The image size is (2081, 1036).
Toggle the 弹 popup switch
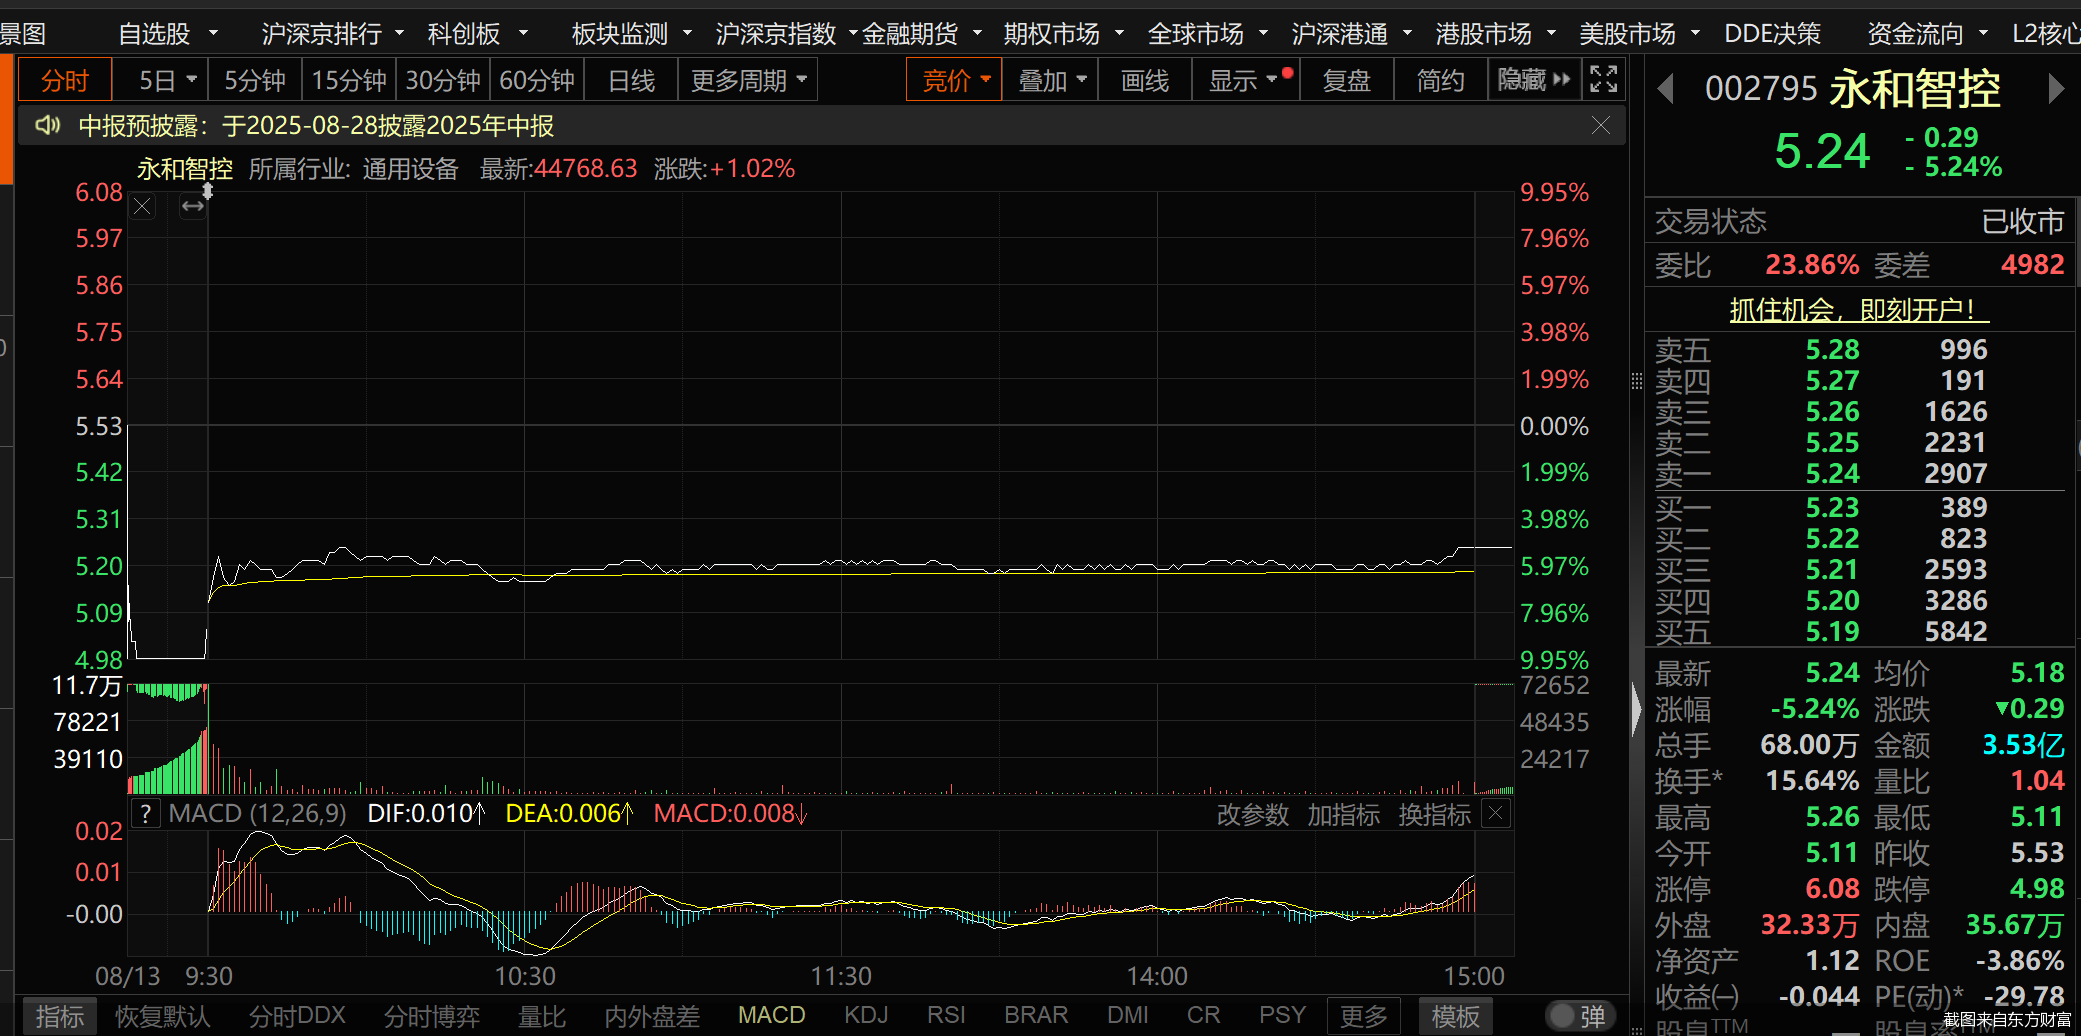coord(1579,1017)
